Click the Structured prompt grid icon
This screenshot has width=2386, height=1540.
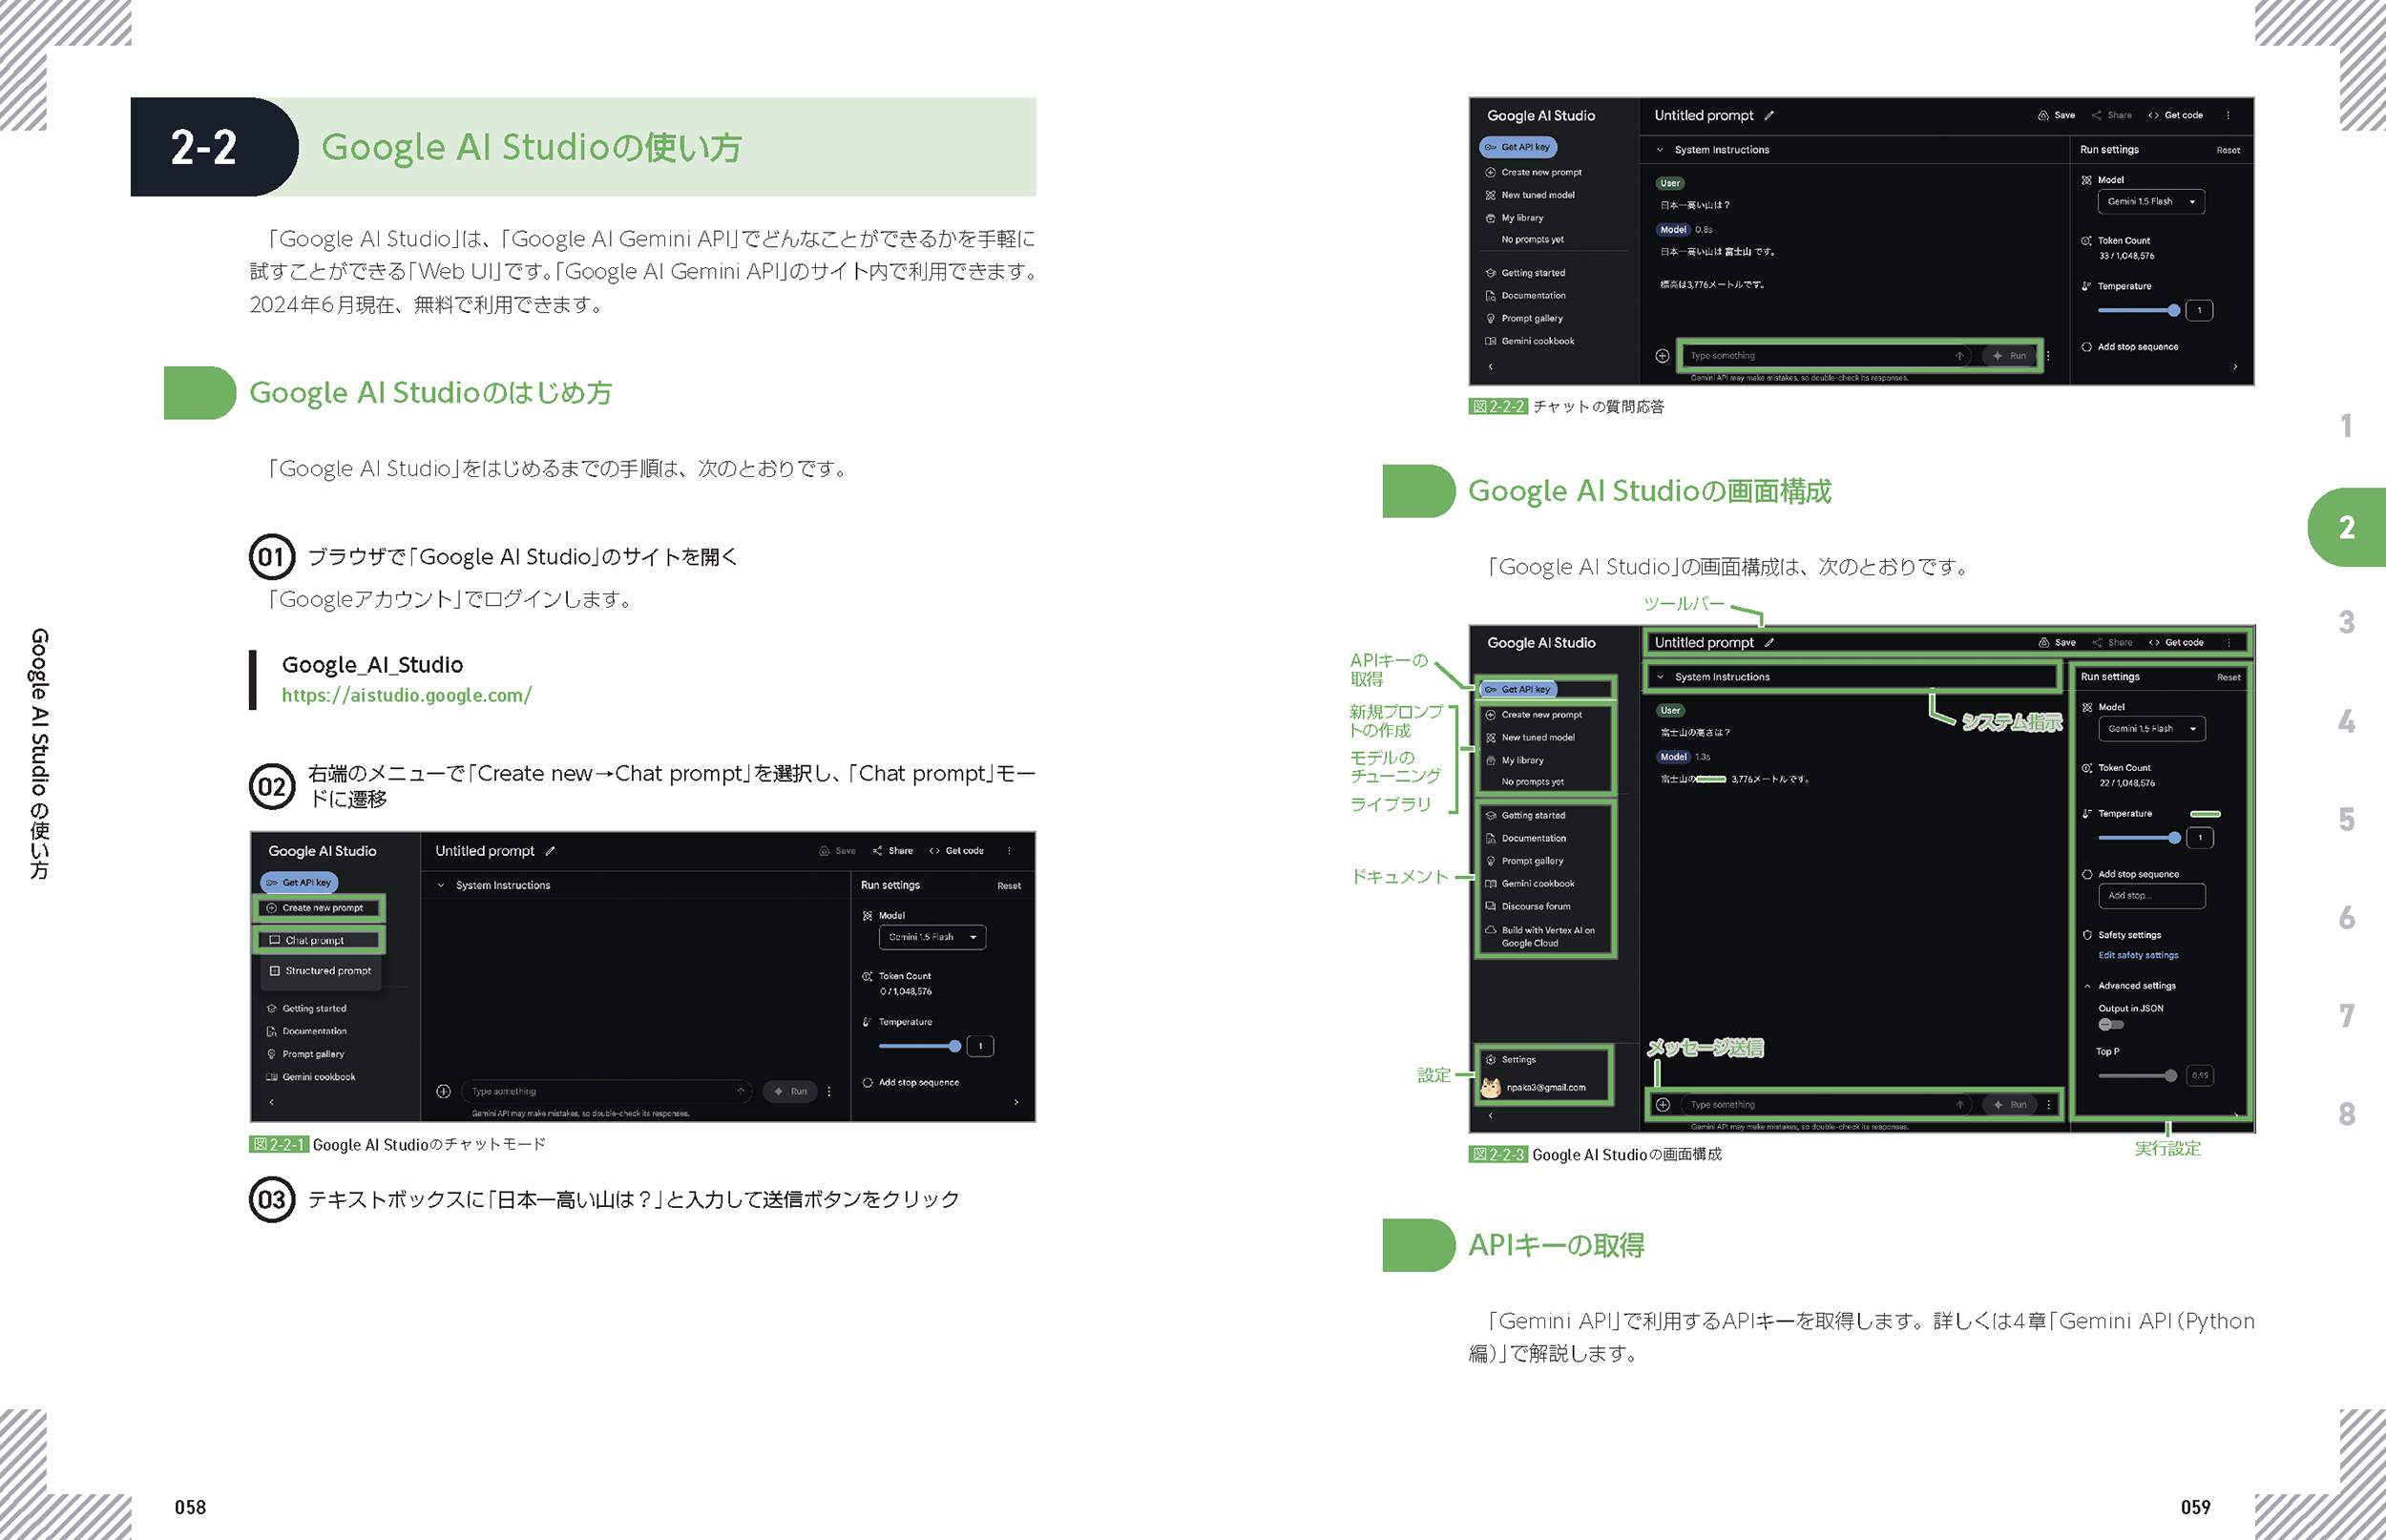(275, 970)
